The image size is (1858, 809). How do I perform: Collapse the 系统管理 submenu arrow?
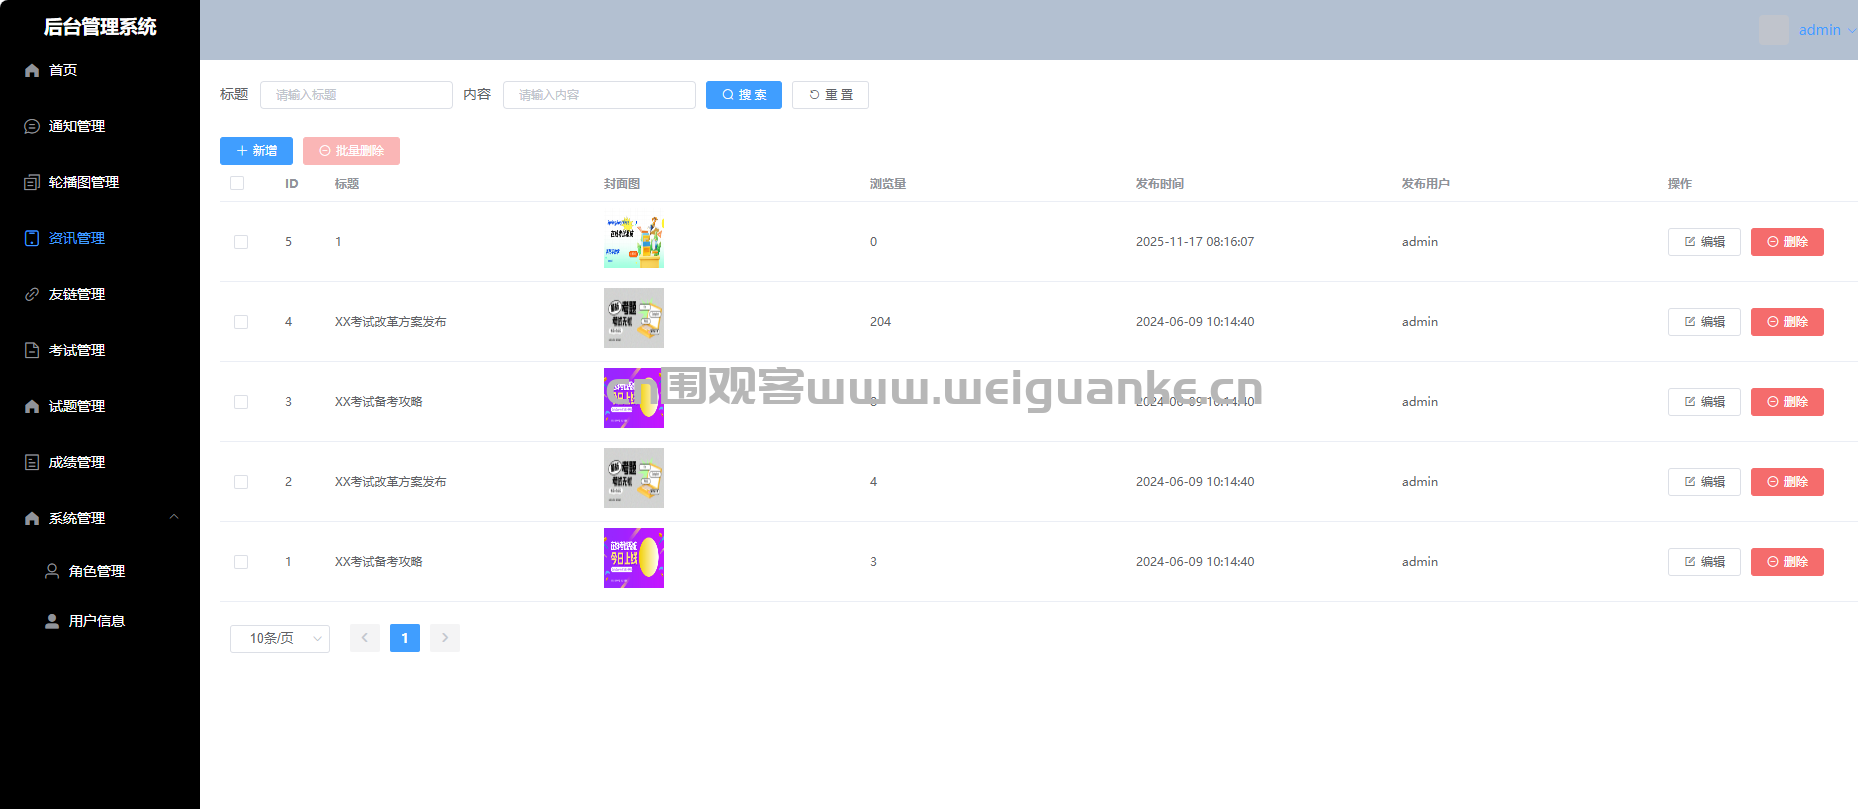[x=174, y=517]
